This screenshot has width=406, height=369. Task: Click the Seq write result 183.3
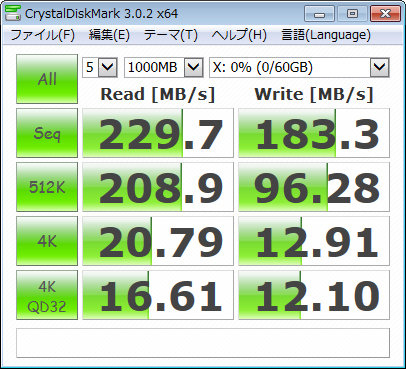[x=314, y=133]
